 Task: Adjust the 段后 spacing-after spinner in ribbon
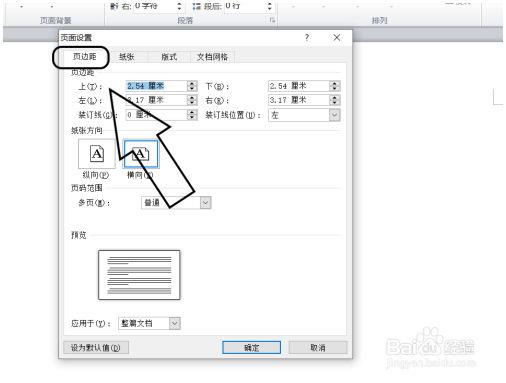[x=269, y=6]
